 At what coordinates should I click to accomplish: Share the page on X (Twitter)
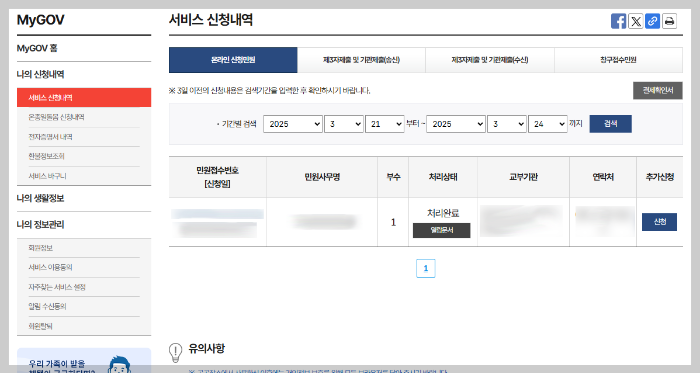[636, 21]
